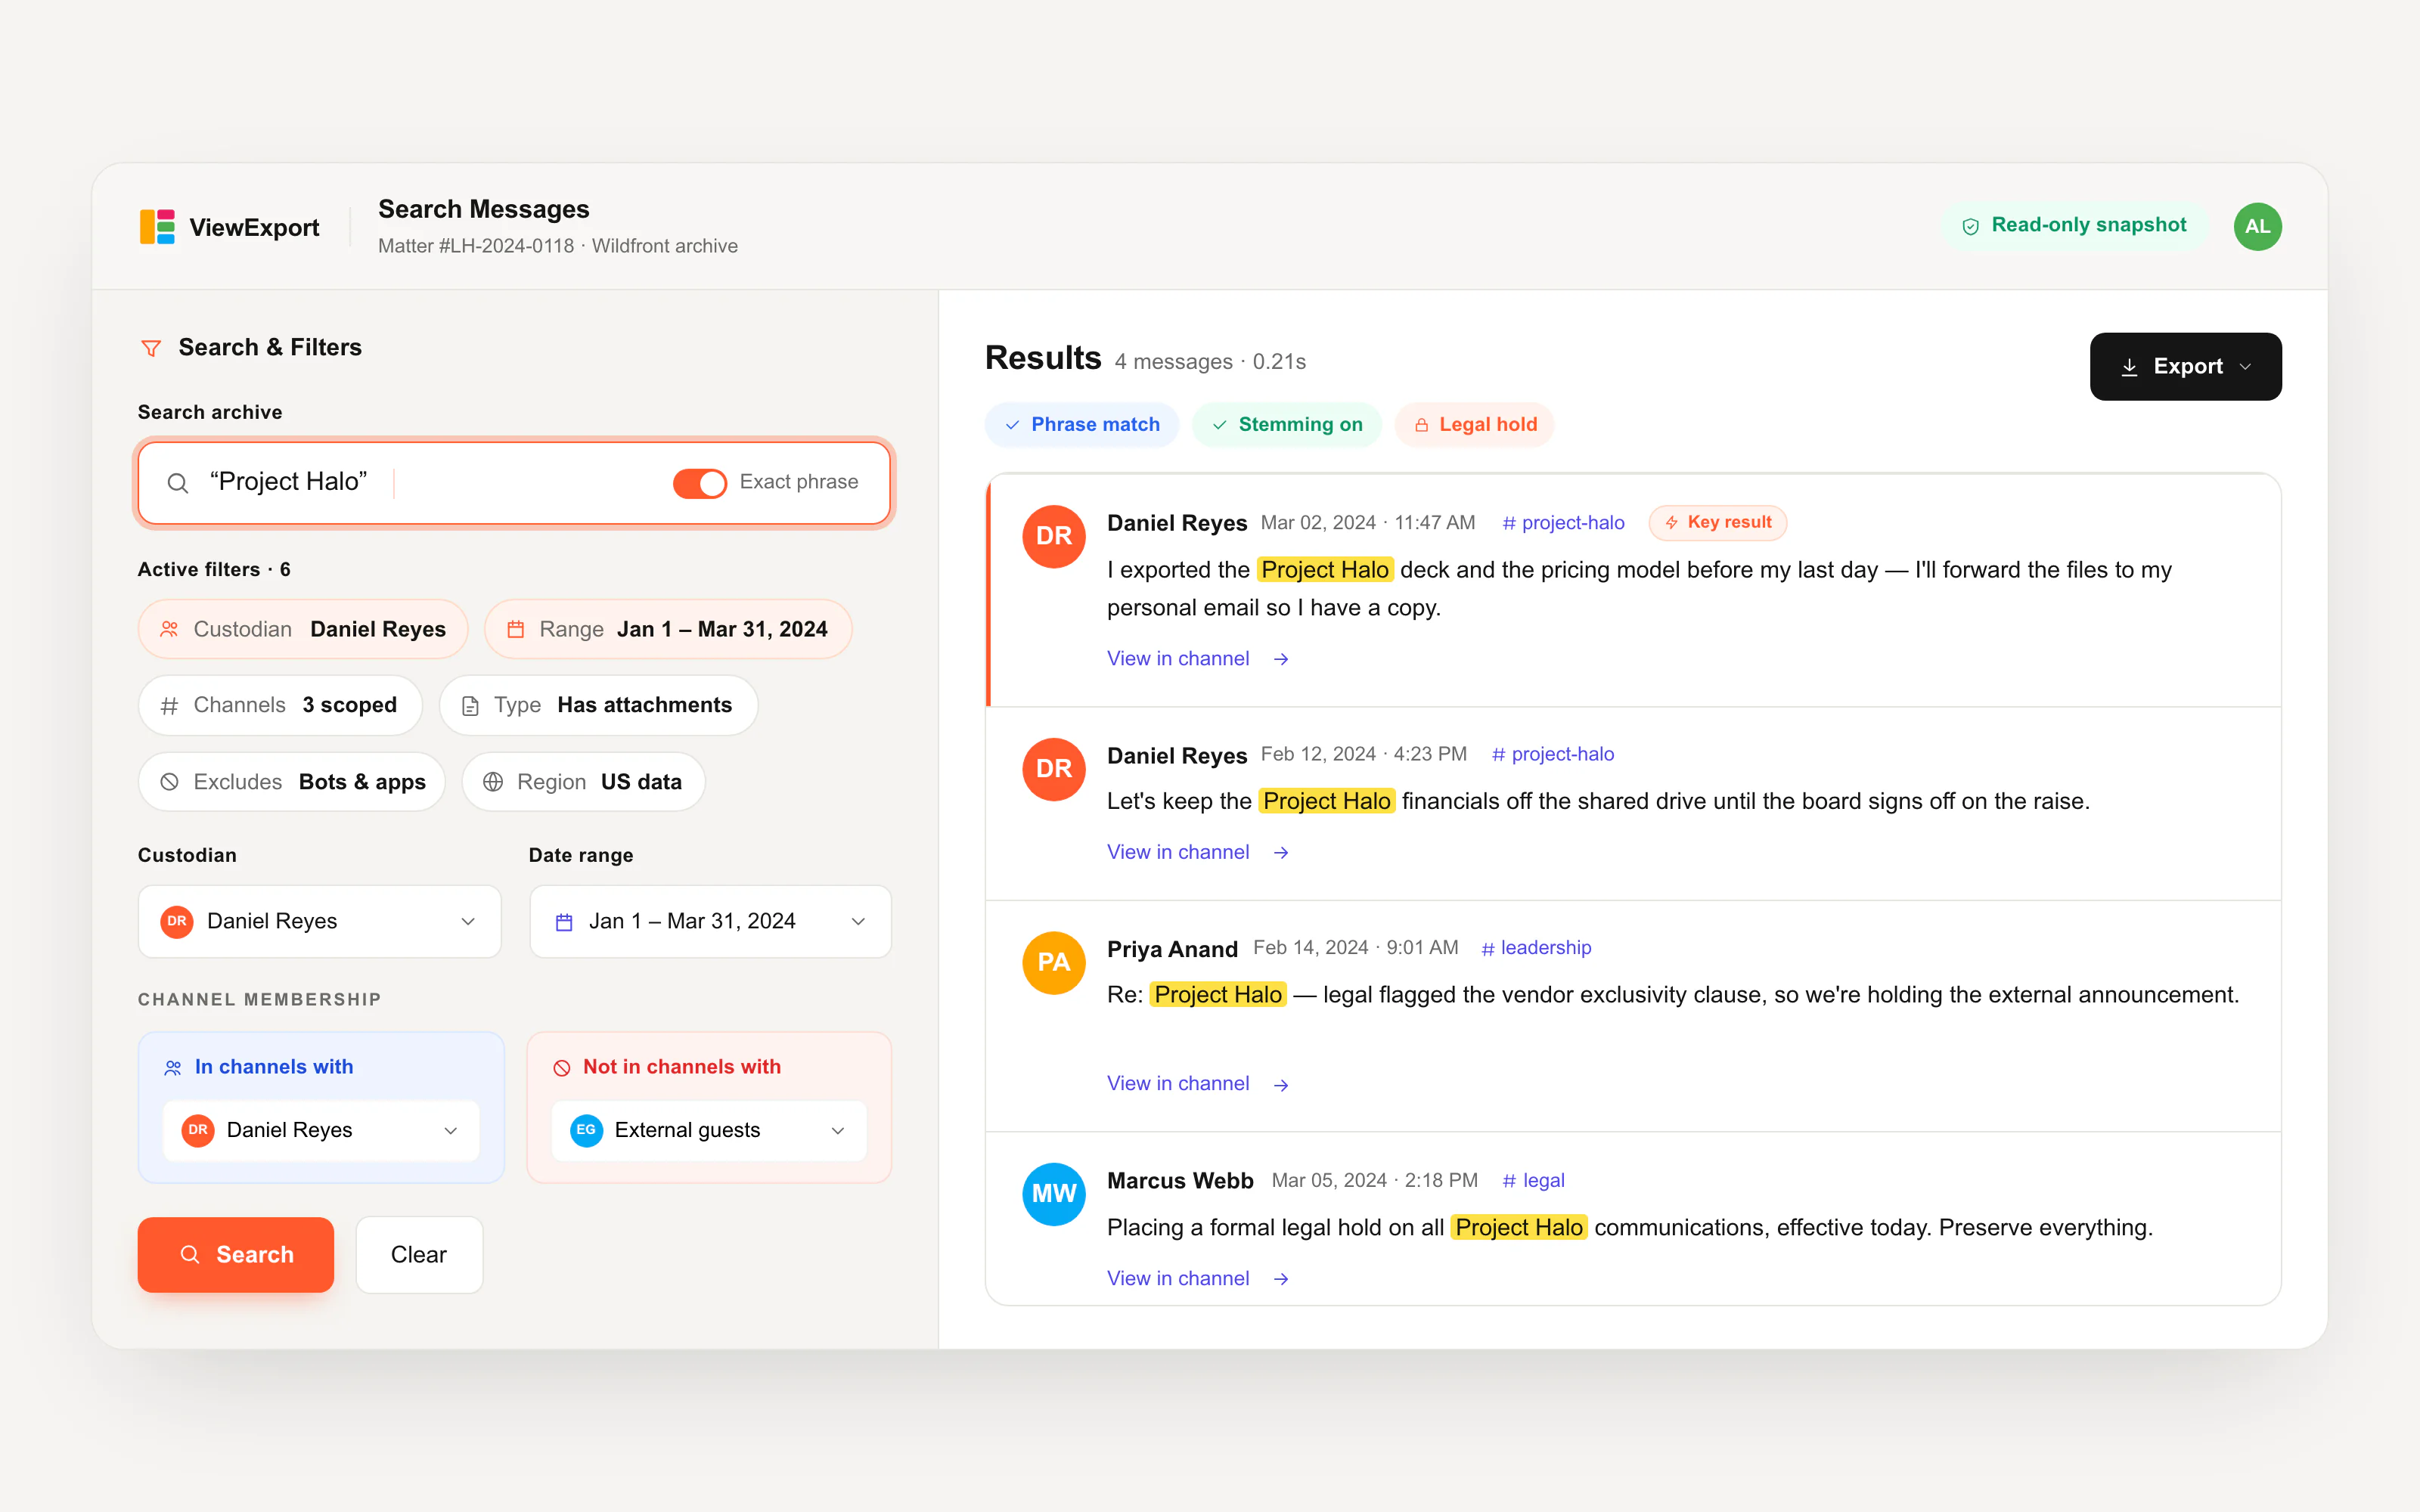Open #project-halo channel link on Mar 02 message
The image size is (2420, 1512).
[1563, 523]
